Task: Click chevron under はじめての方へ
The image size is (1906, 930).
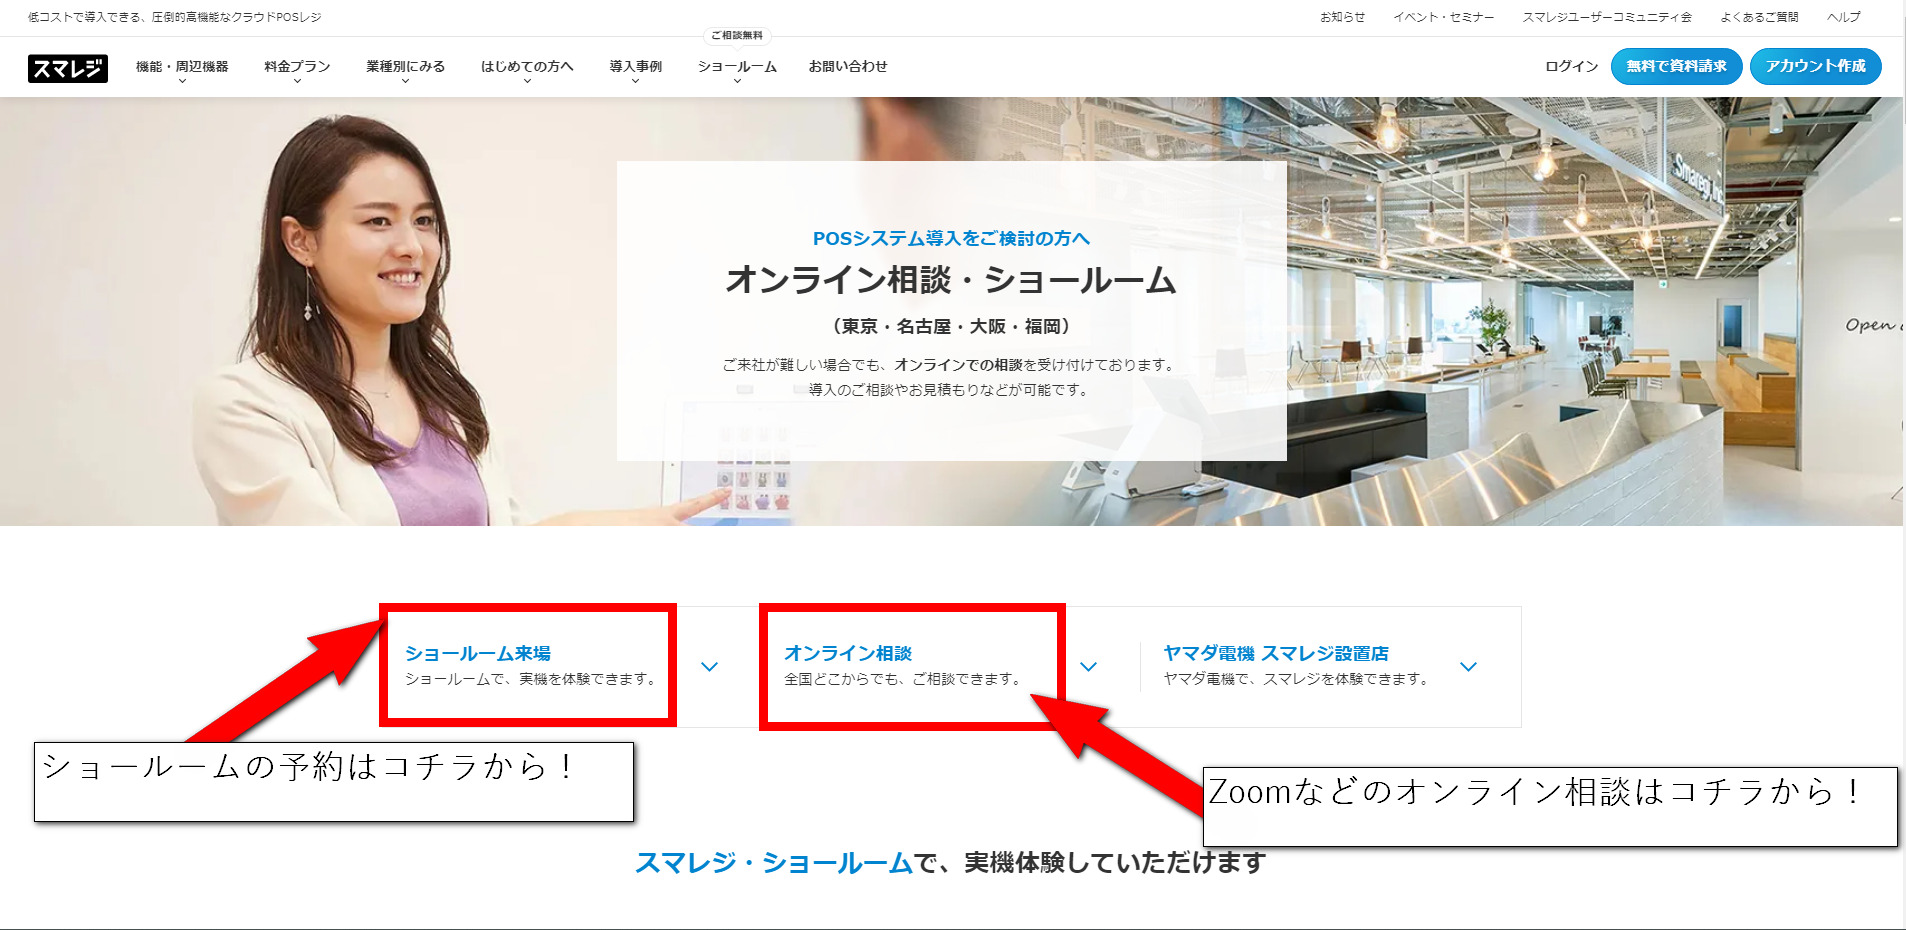Action: (x=527, y=81)
